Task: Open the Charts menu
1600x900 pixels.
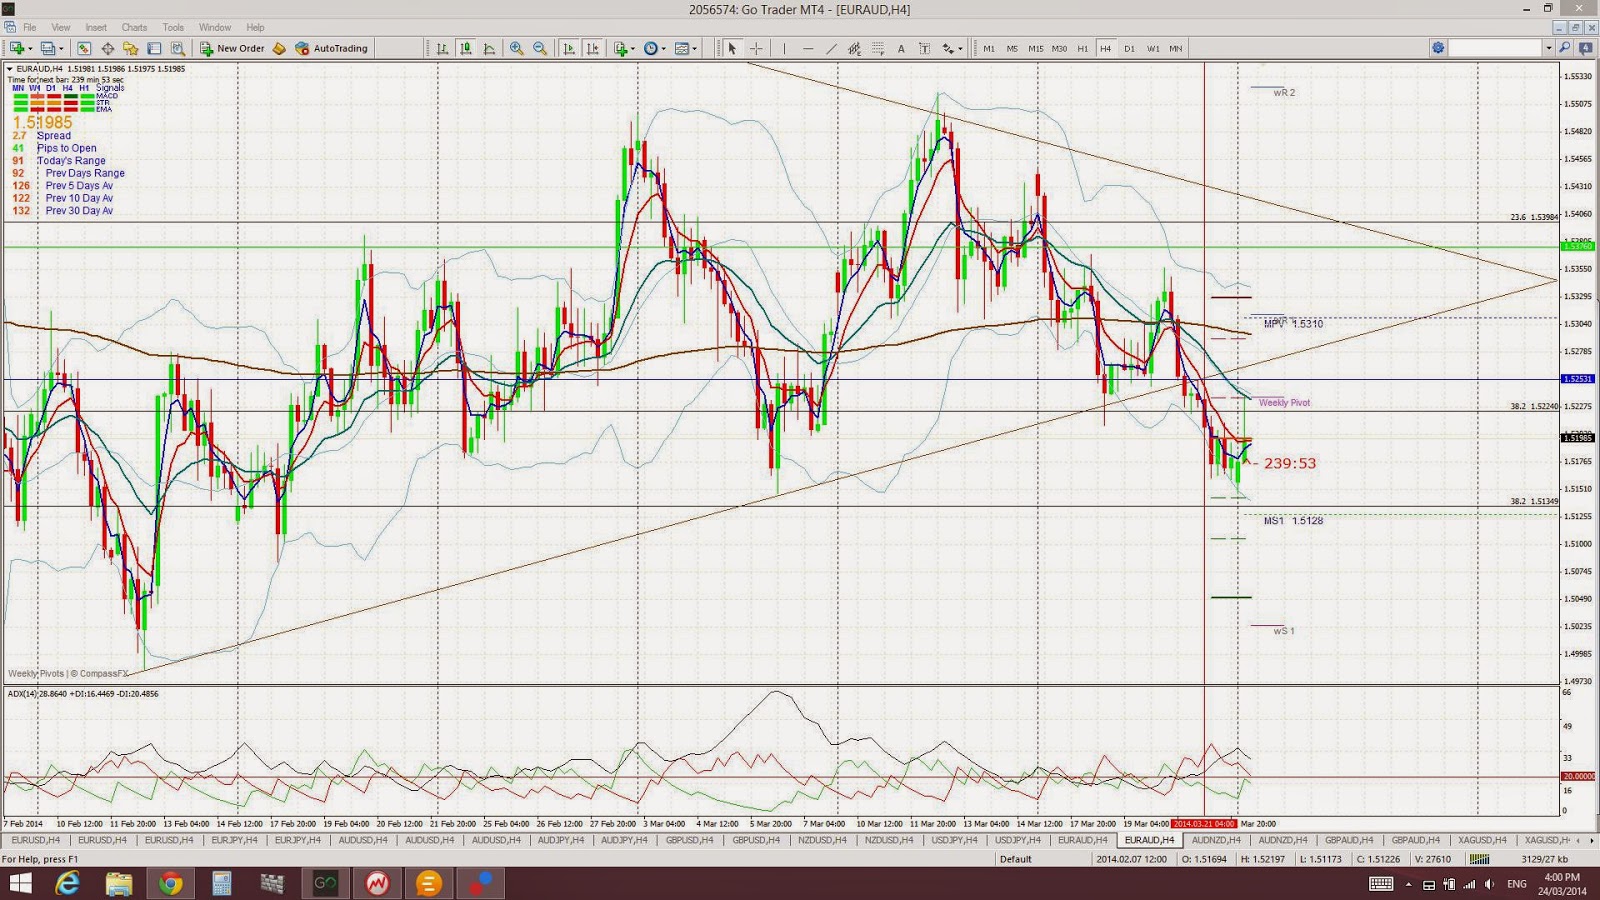Action: tap(134, 27)
